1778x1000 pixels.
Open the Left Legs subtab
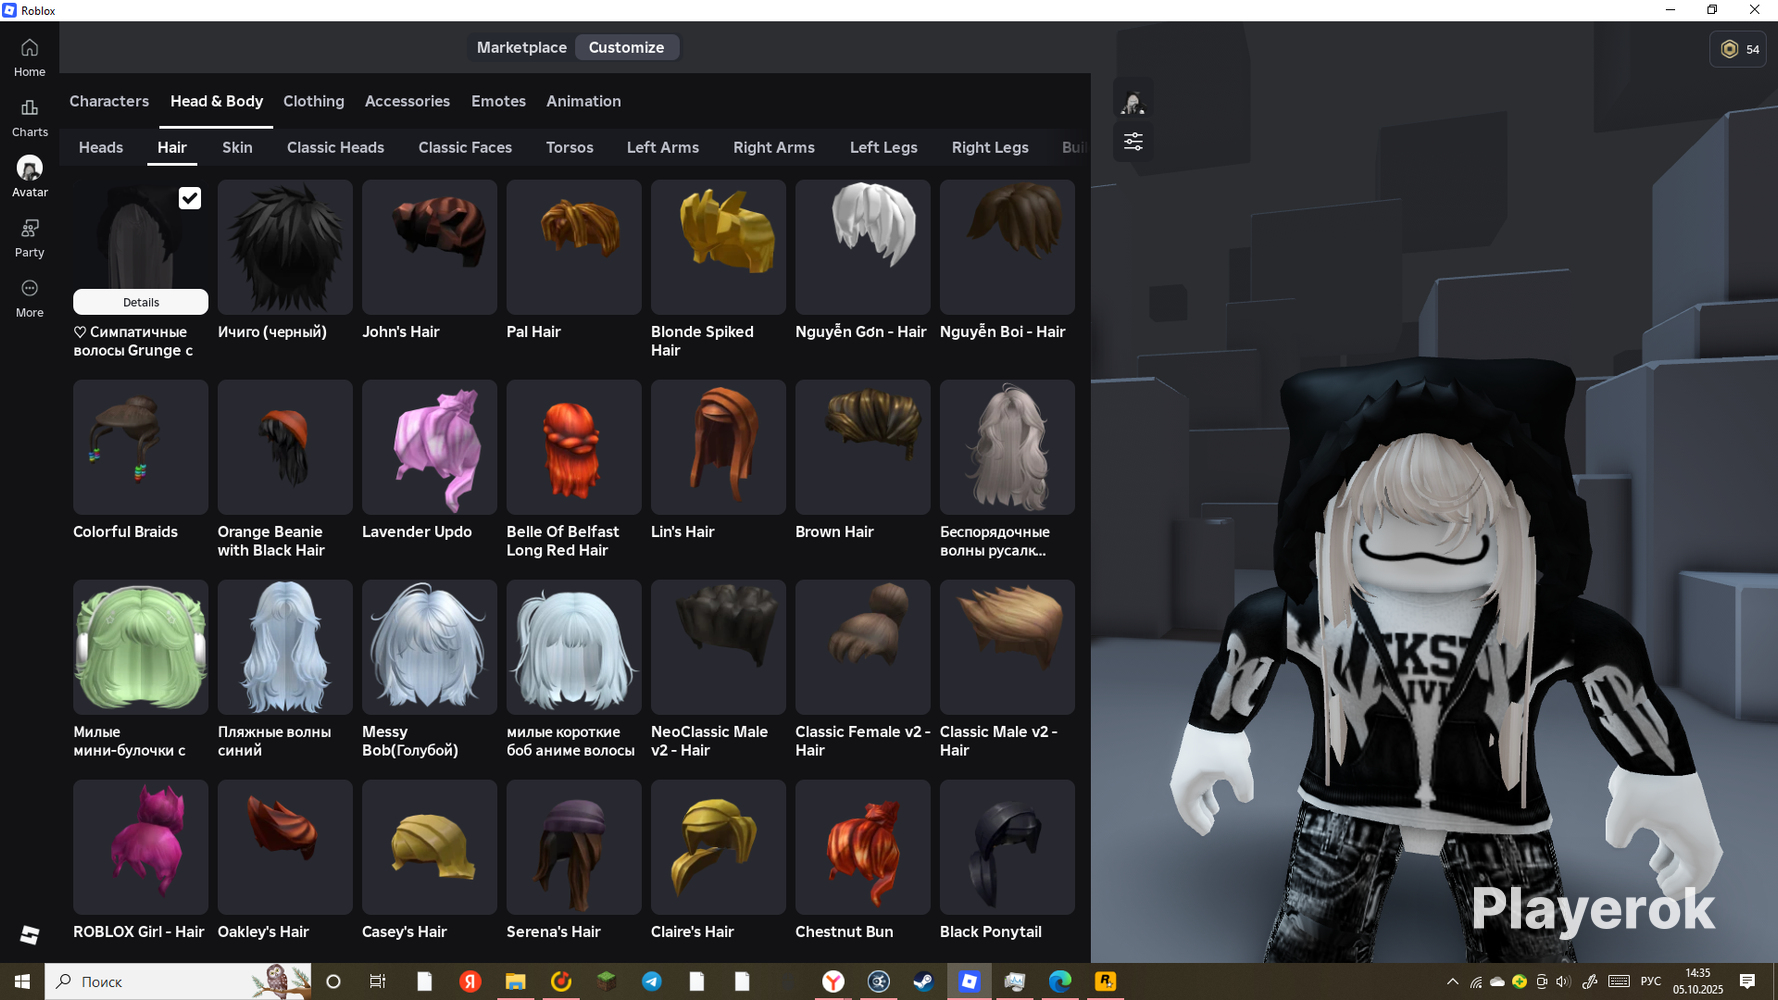(884, 147)
